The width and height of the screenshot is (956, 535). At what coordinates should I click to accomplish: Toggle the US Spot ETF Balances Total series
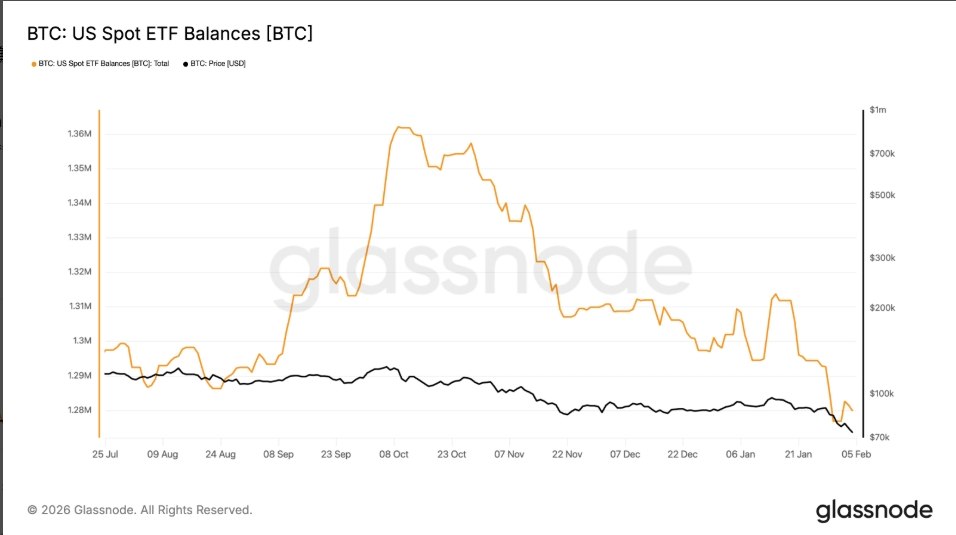(x=104, y=63)
